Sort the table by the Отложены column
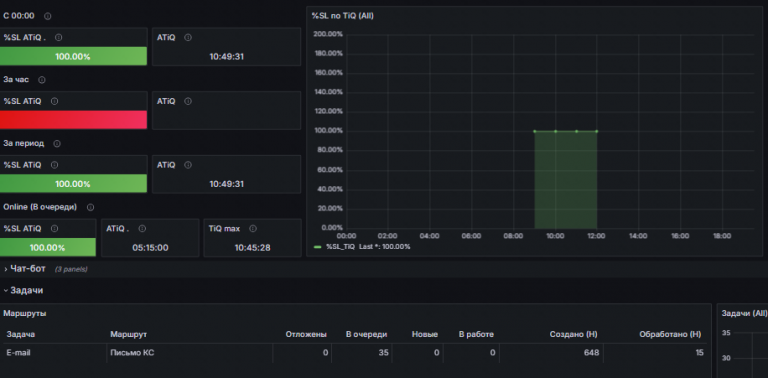 pos(306,334)
